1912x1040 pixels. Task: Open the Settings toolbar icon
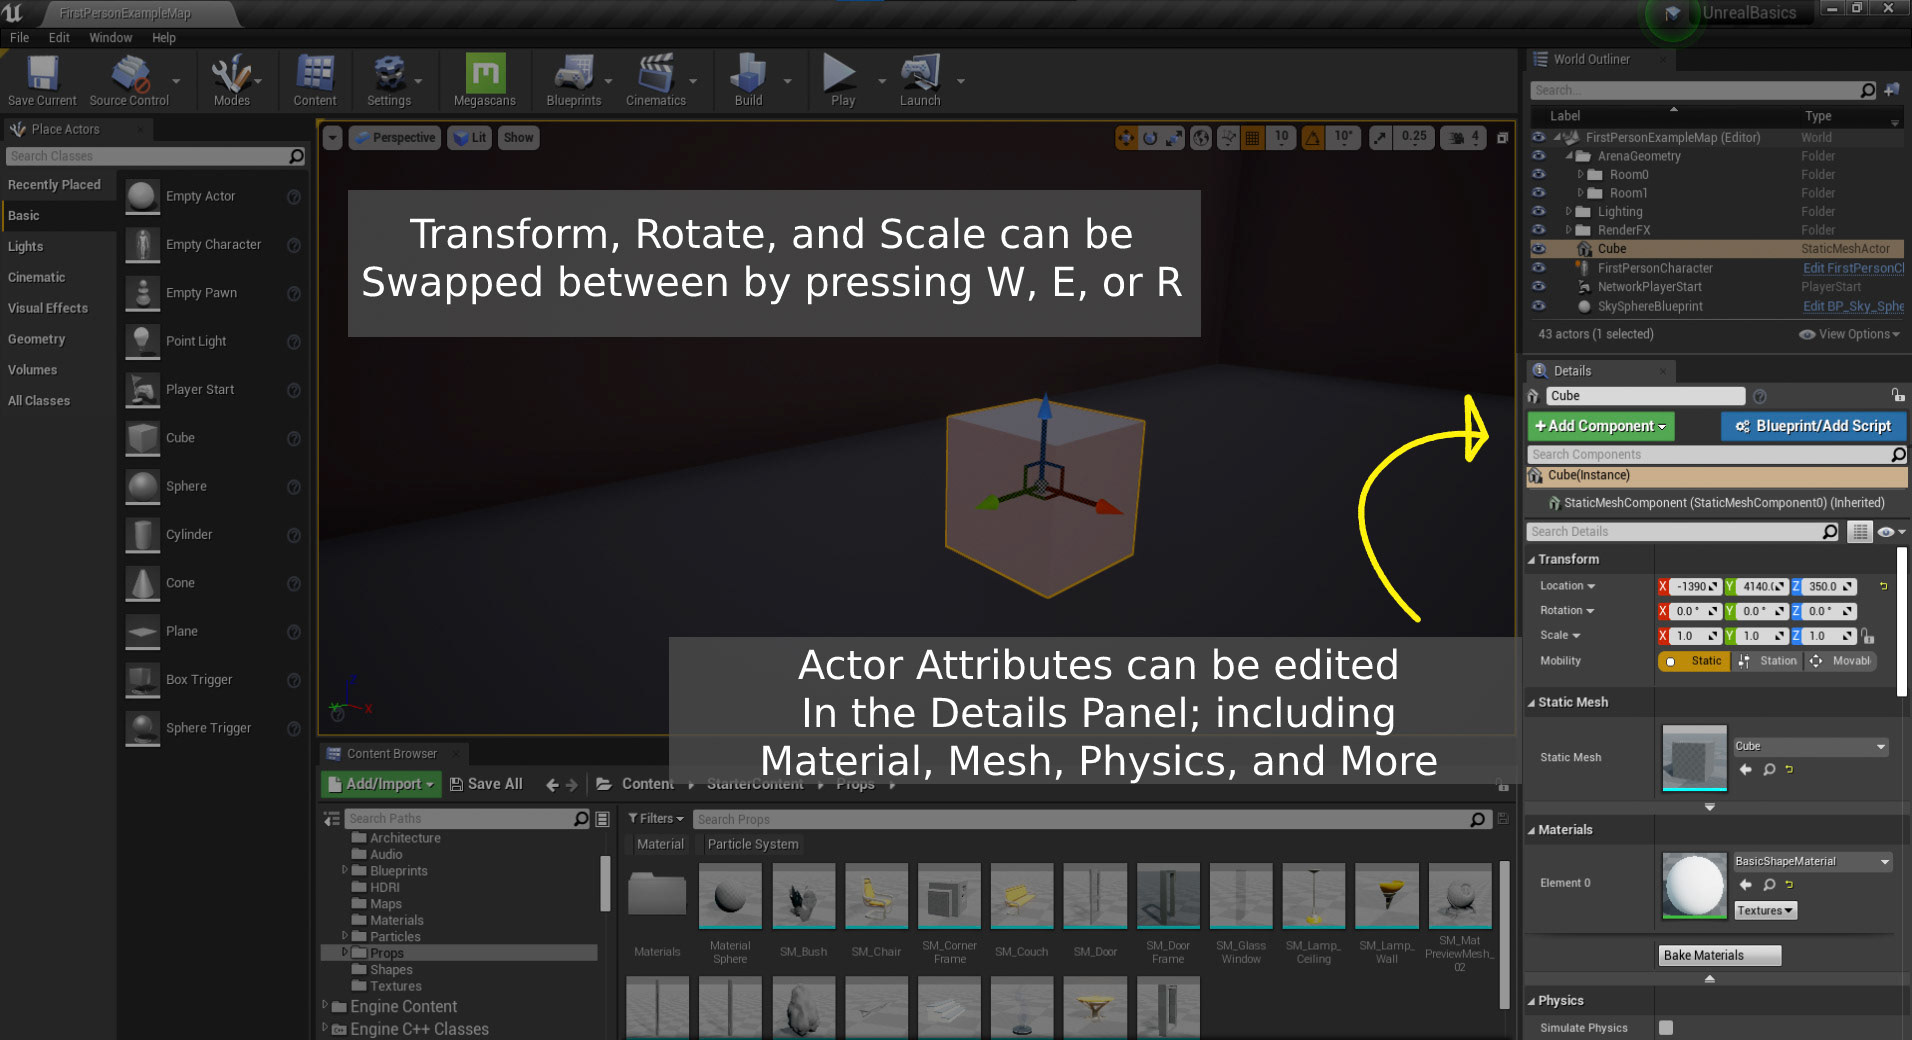[x=389, y=80]
